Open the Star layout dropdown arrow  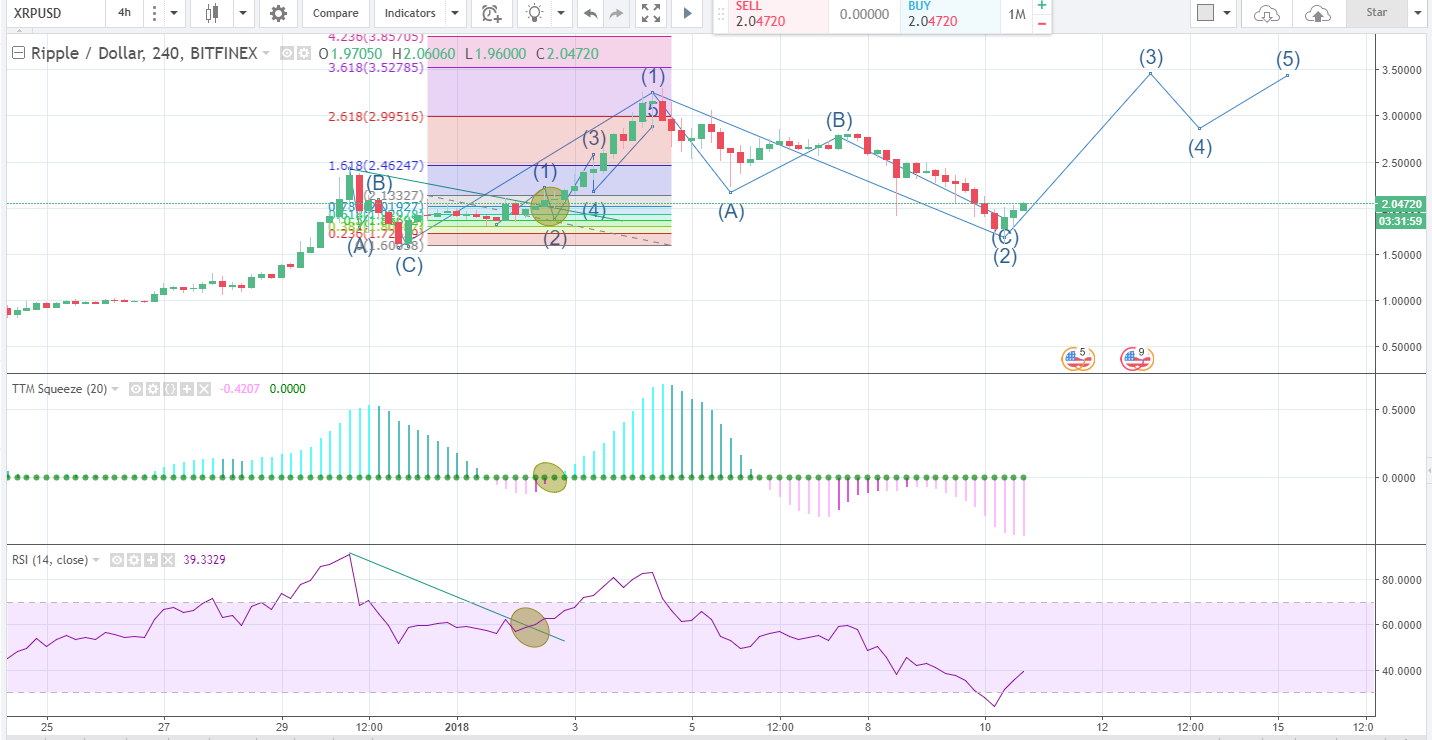pos(1417,14)
